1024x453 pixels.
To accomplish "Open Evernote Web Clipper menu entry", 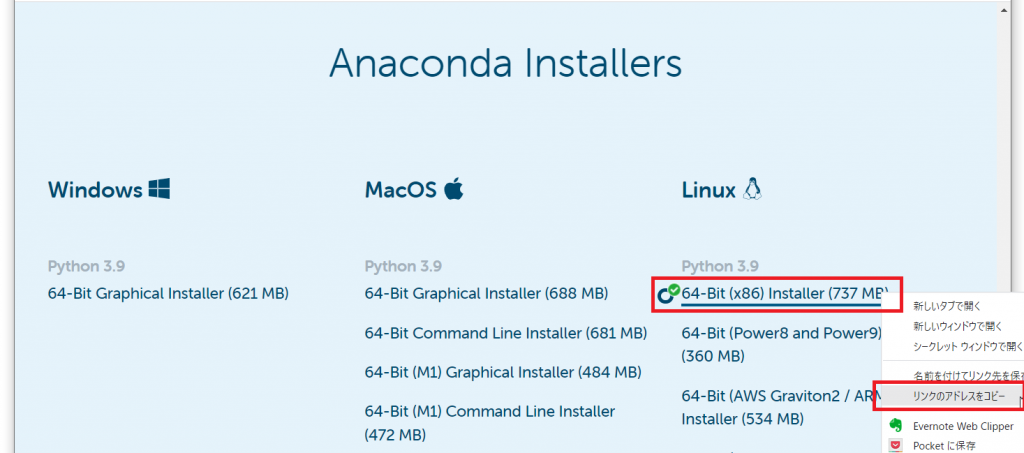I will coord(962,426).
